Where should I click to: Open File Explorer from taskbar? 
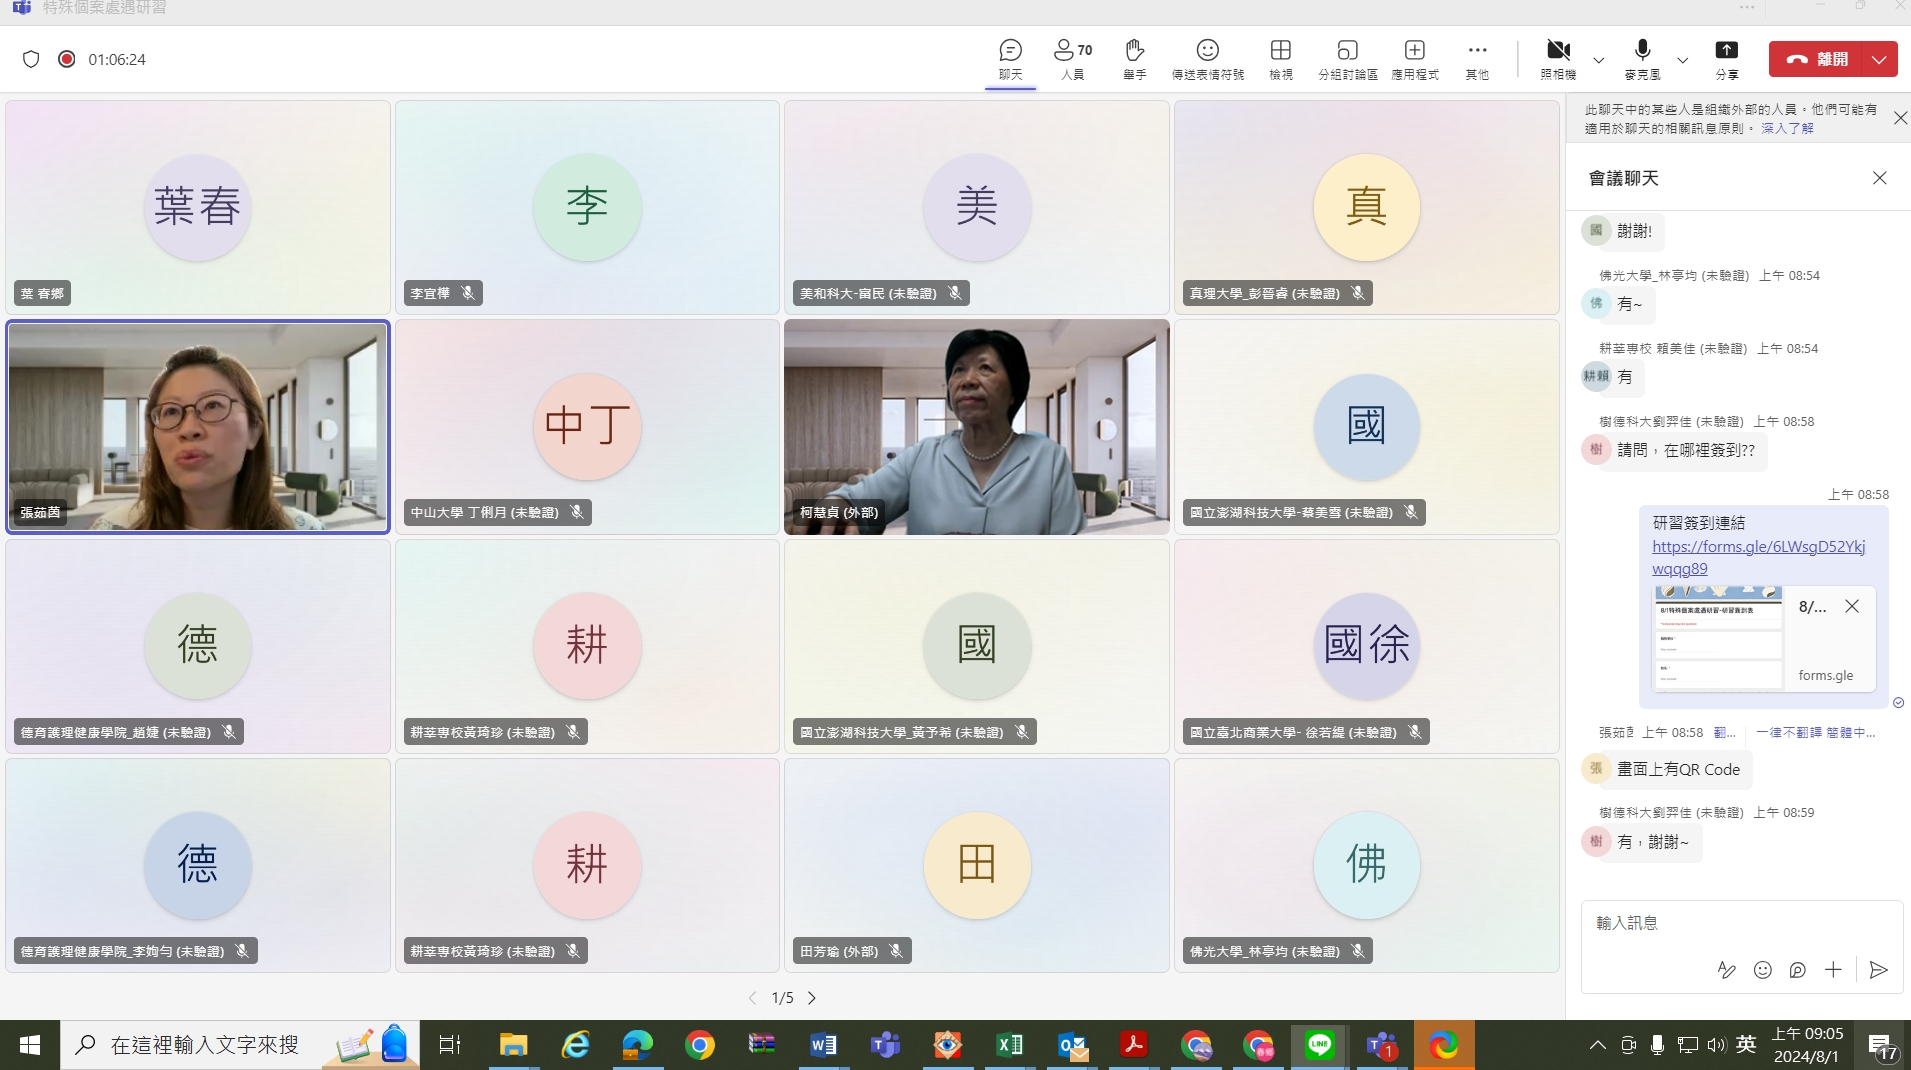coord(513,1045)
